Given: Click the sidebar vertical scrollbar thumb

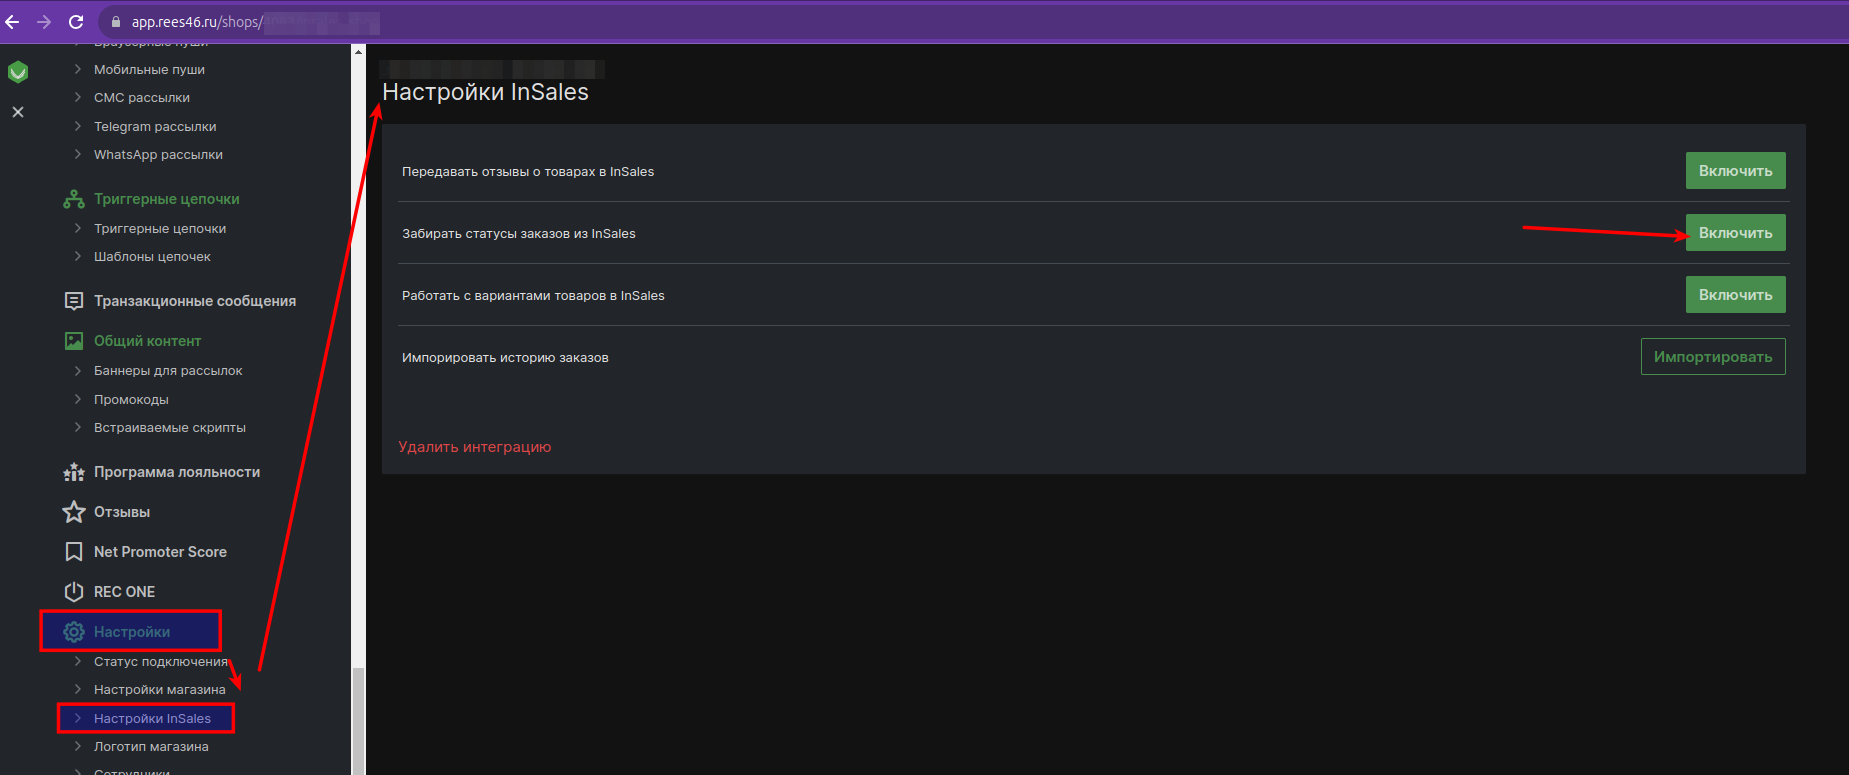Looking at the screenshot, I should pyautogui.click(x=358, y=720).
